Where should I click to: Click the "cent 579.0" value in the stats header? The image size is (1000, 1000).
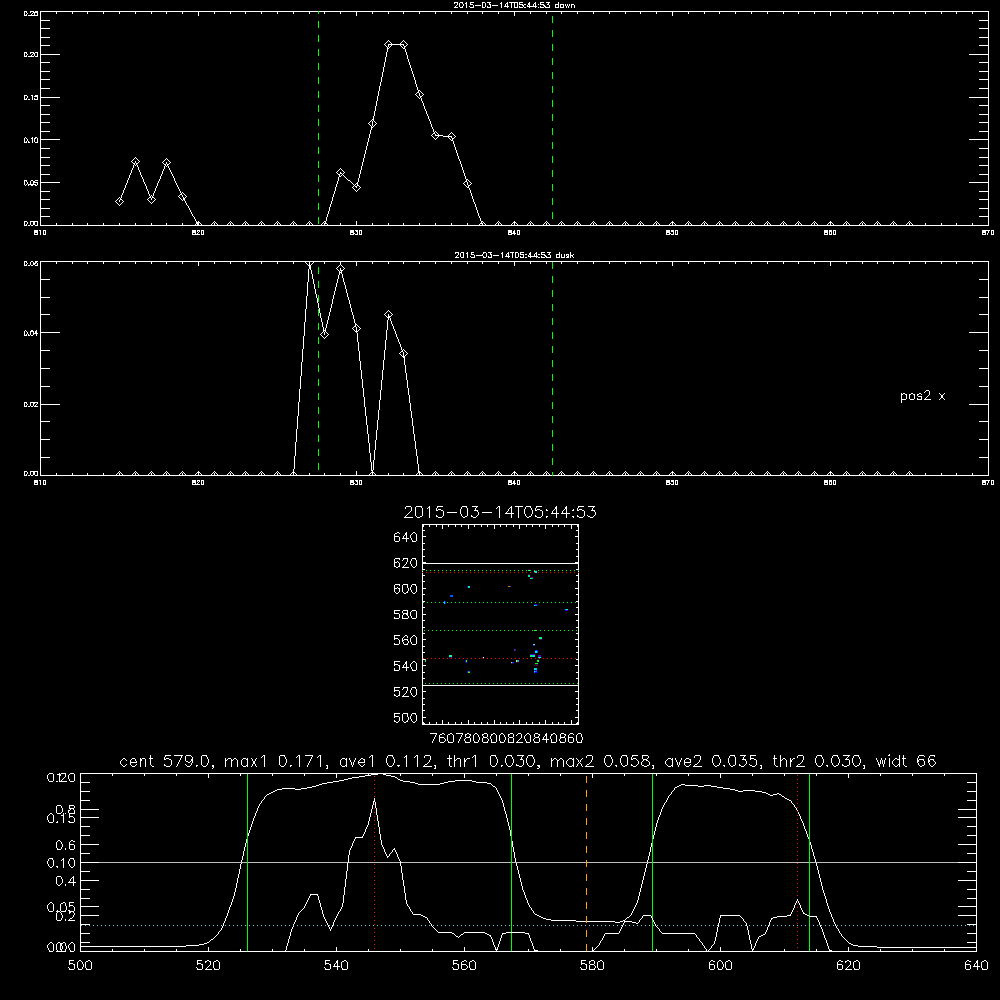[x=166, y=761]
